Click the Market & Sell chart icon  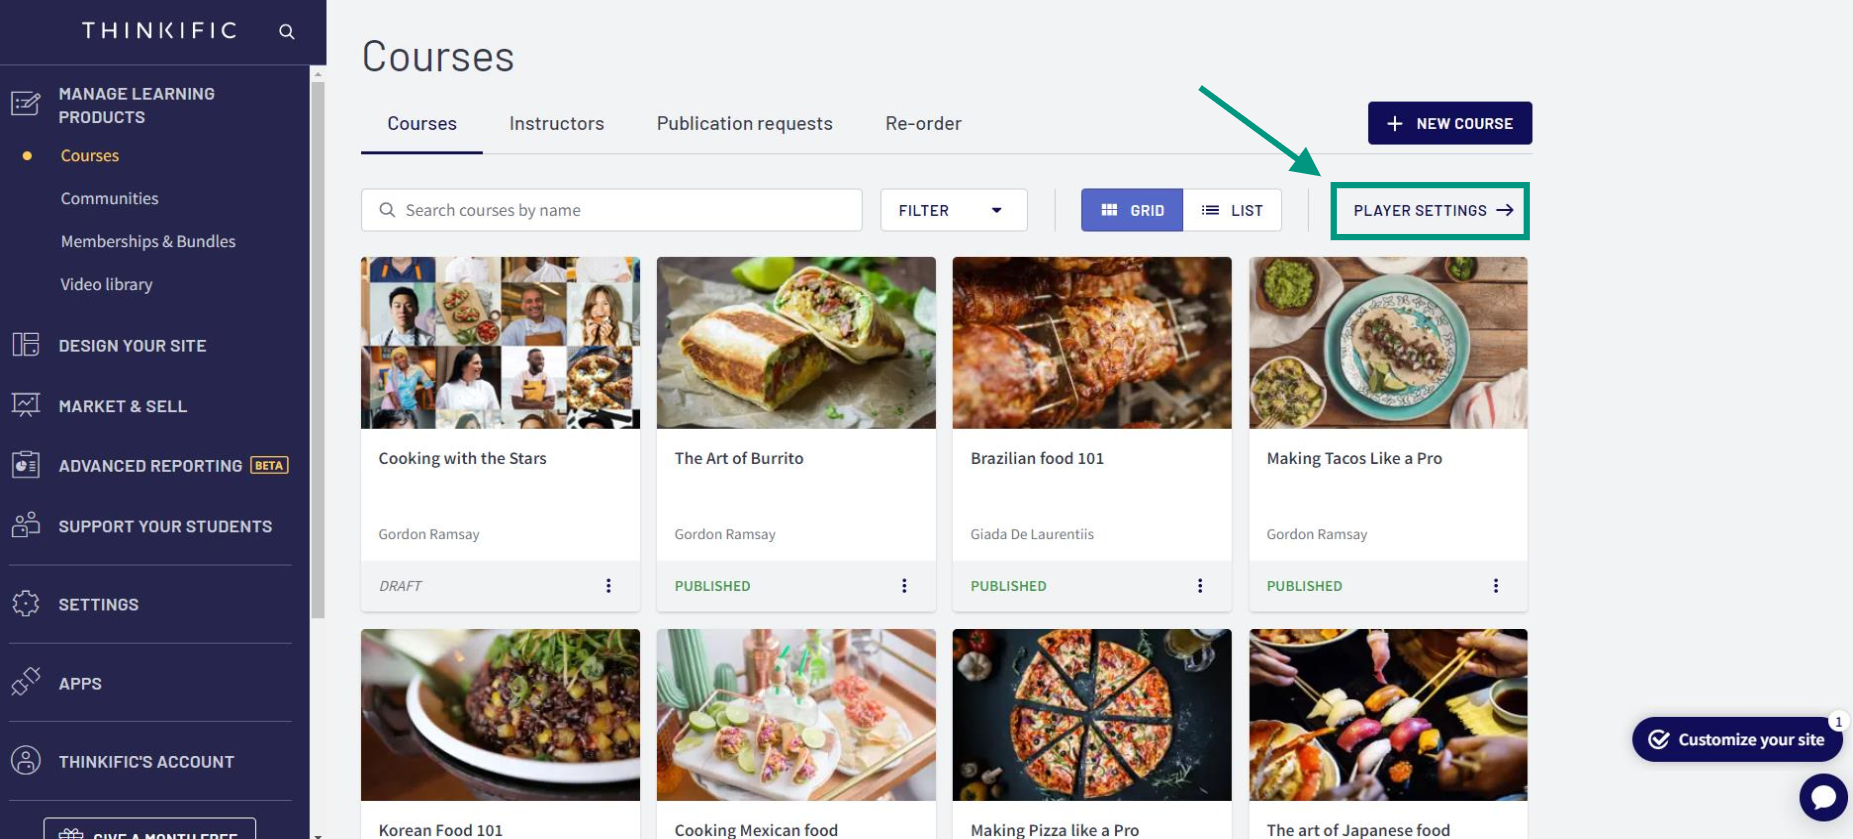pos(26,405)
